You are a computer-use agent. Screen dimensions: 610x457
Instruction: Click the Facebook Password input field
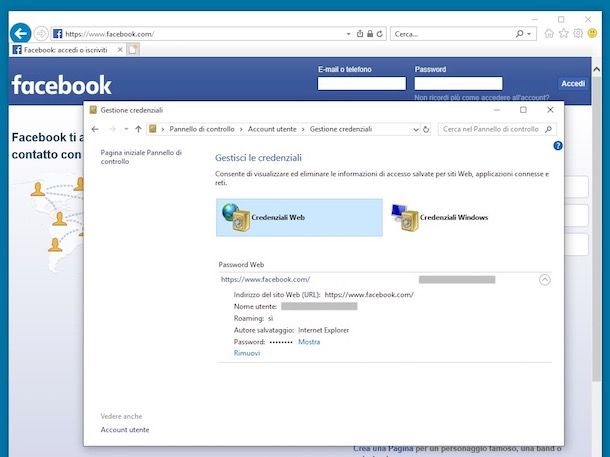click(458, 83)
